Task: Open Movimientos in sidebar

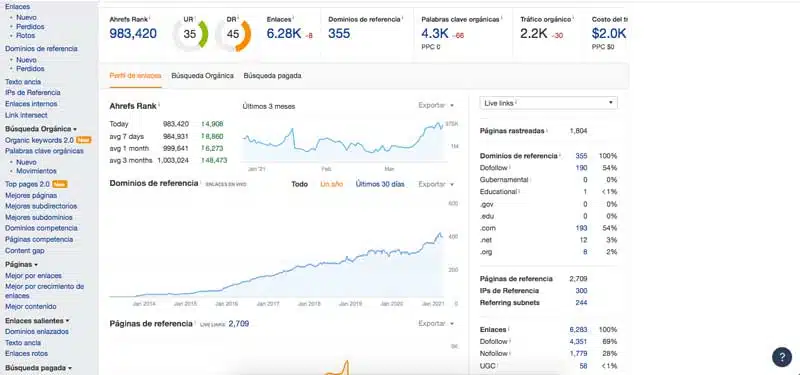Action: coord(36,171)
